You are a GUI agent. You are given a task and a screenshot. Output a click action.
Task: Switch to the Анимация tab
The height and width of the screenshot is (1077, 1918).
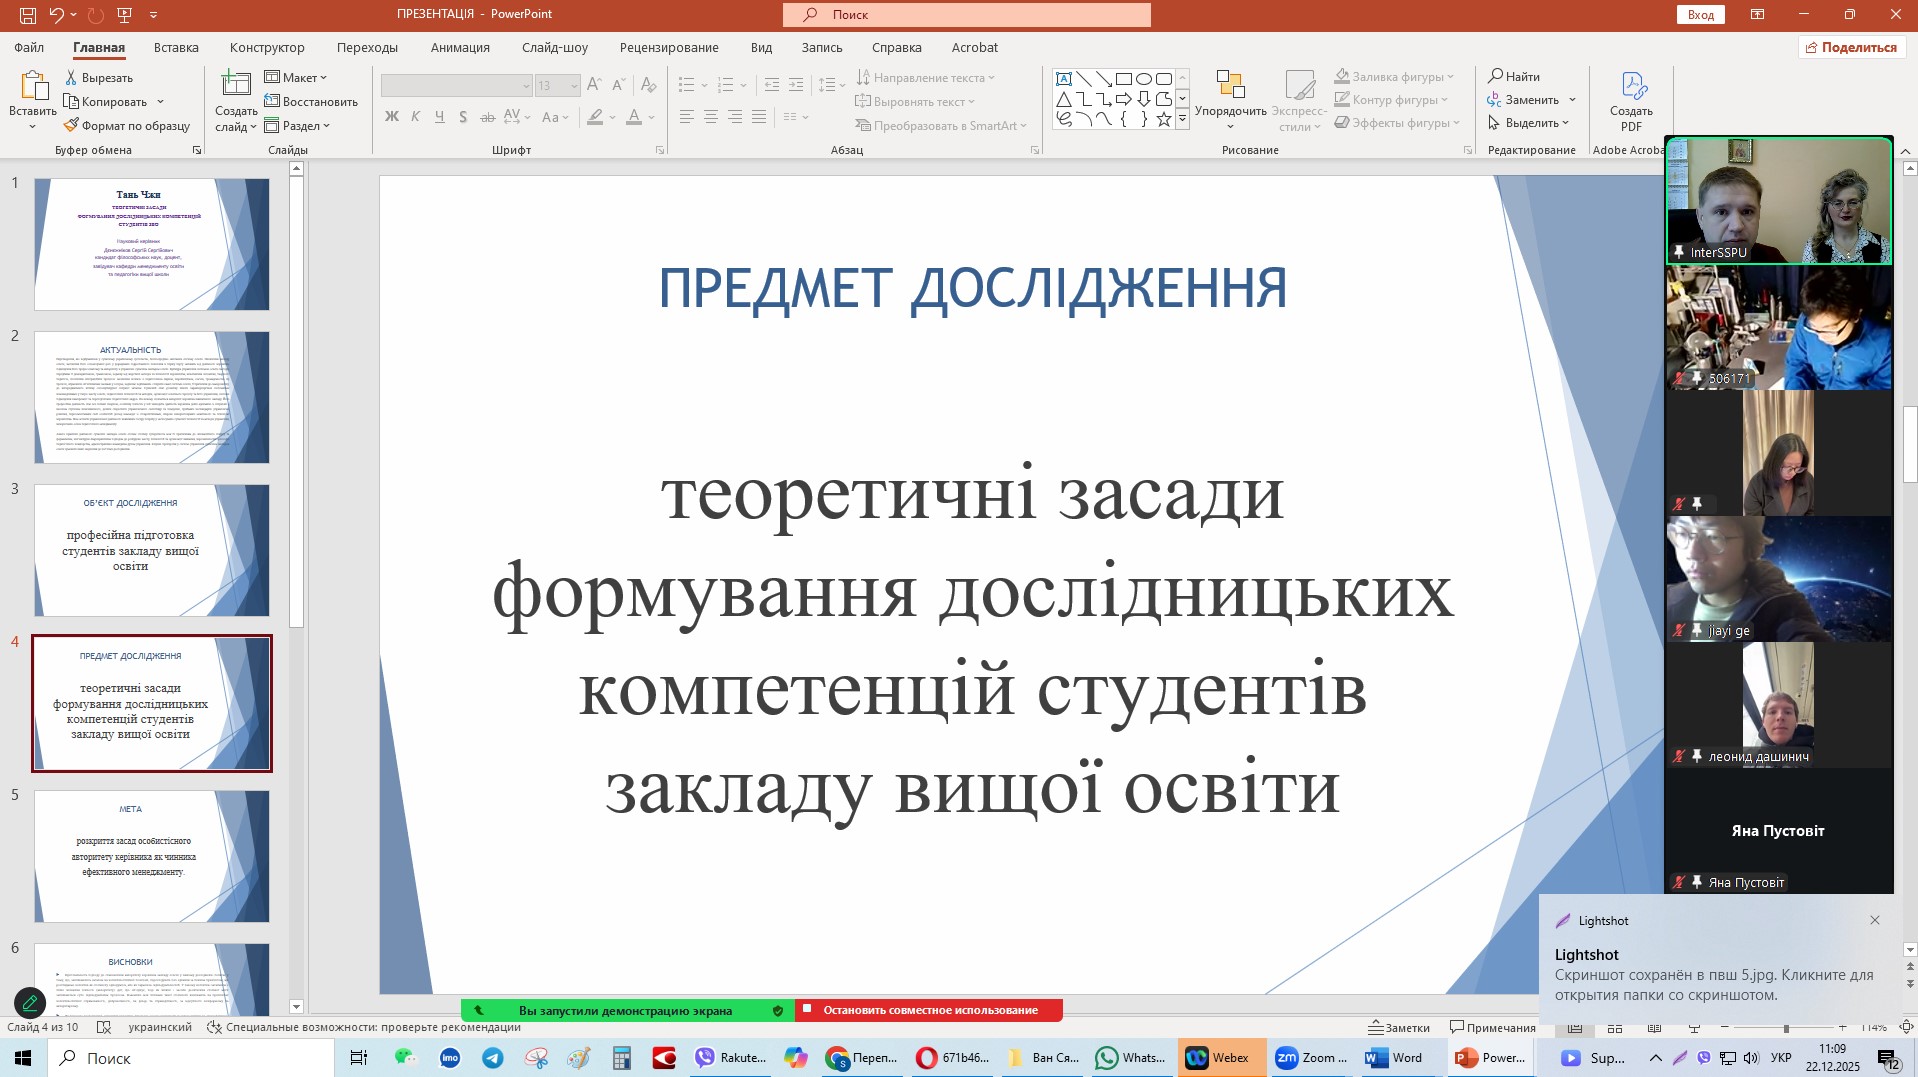(x=460, y=48)
